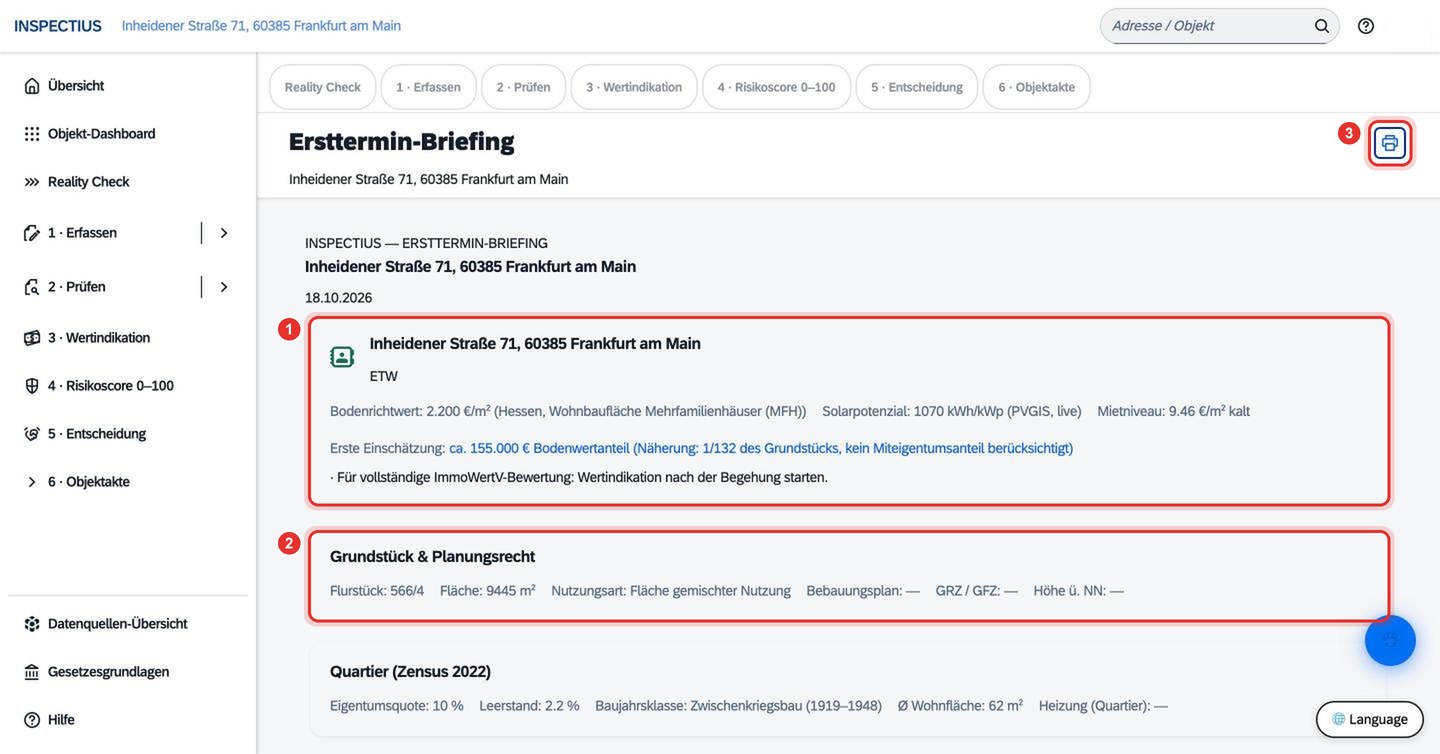Select the 4 · Risikoscore 0–100 tab
This screenshot has width=1440, height=754.
point(776,87)
